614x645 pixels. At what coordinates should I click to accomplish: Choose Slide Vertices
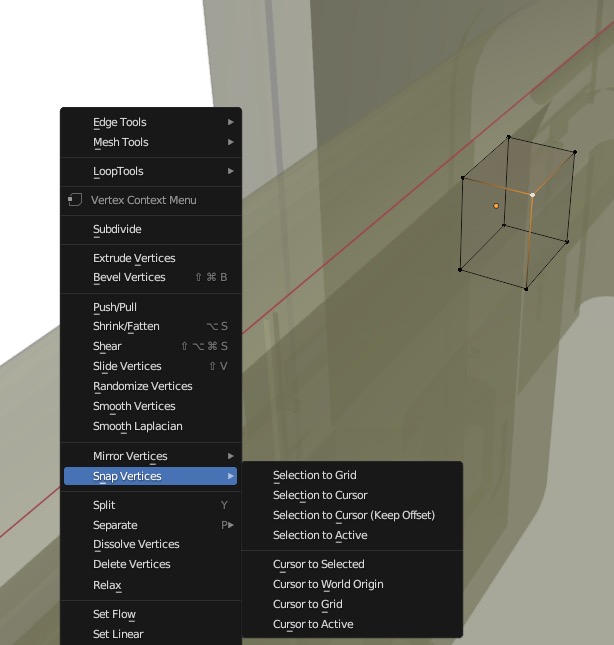151,366
